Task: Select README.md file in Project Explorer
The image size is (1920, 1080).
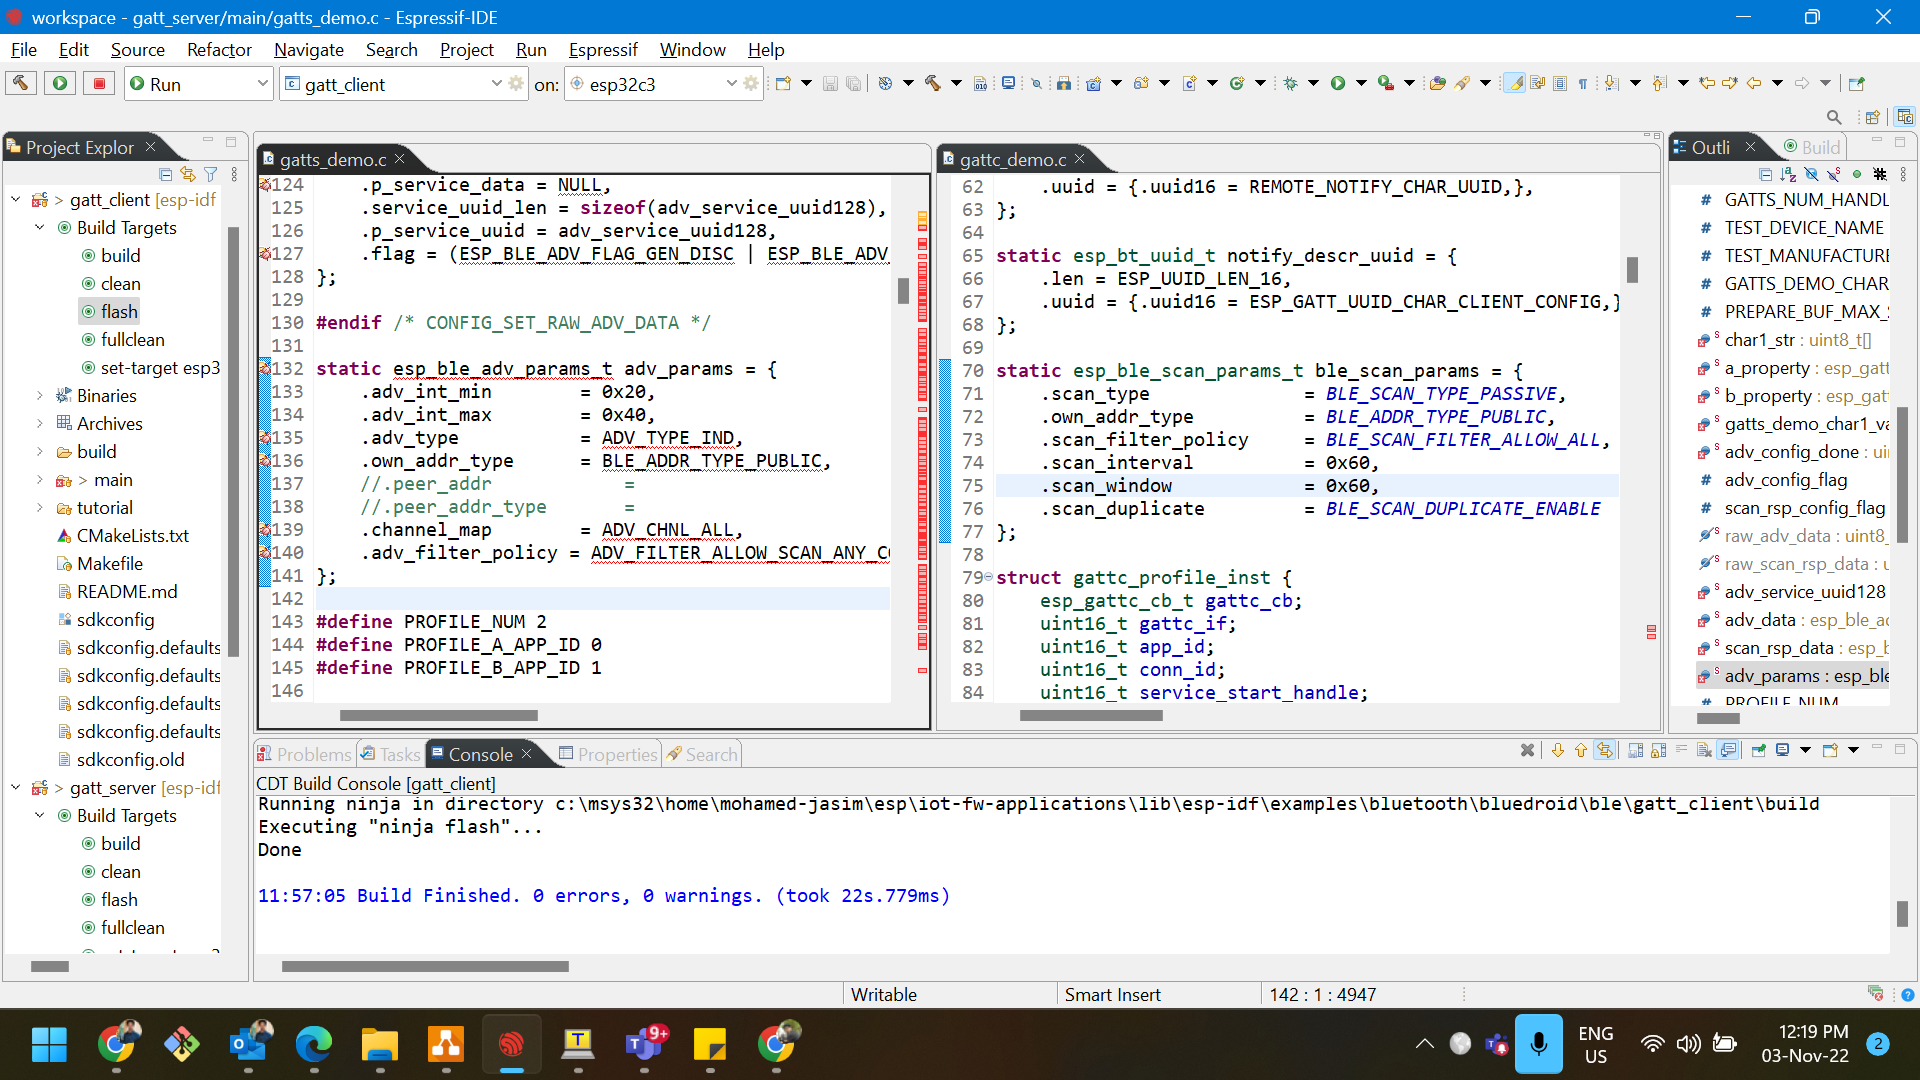Action: tap(117, 592)
